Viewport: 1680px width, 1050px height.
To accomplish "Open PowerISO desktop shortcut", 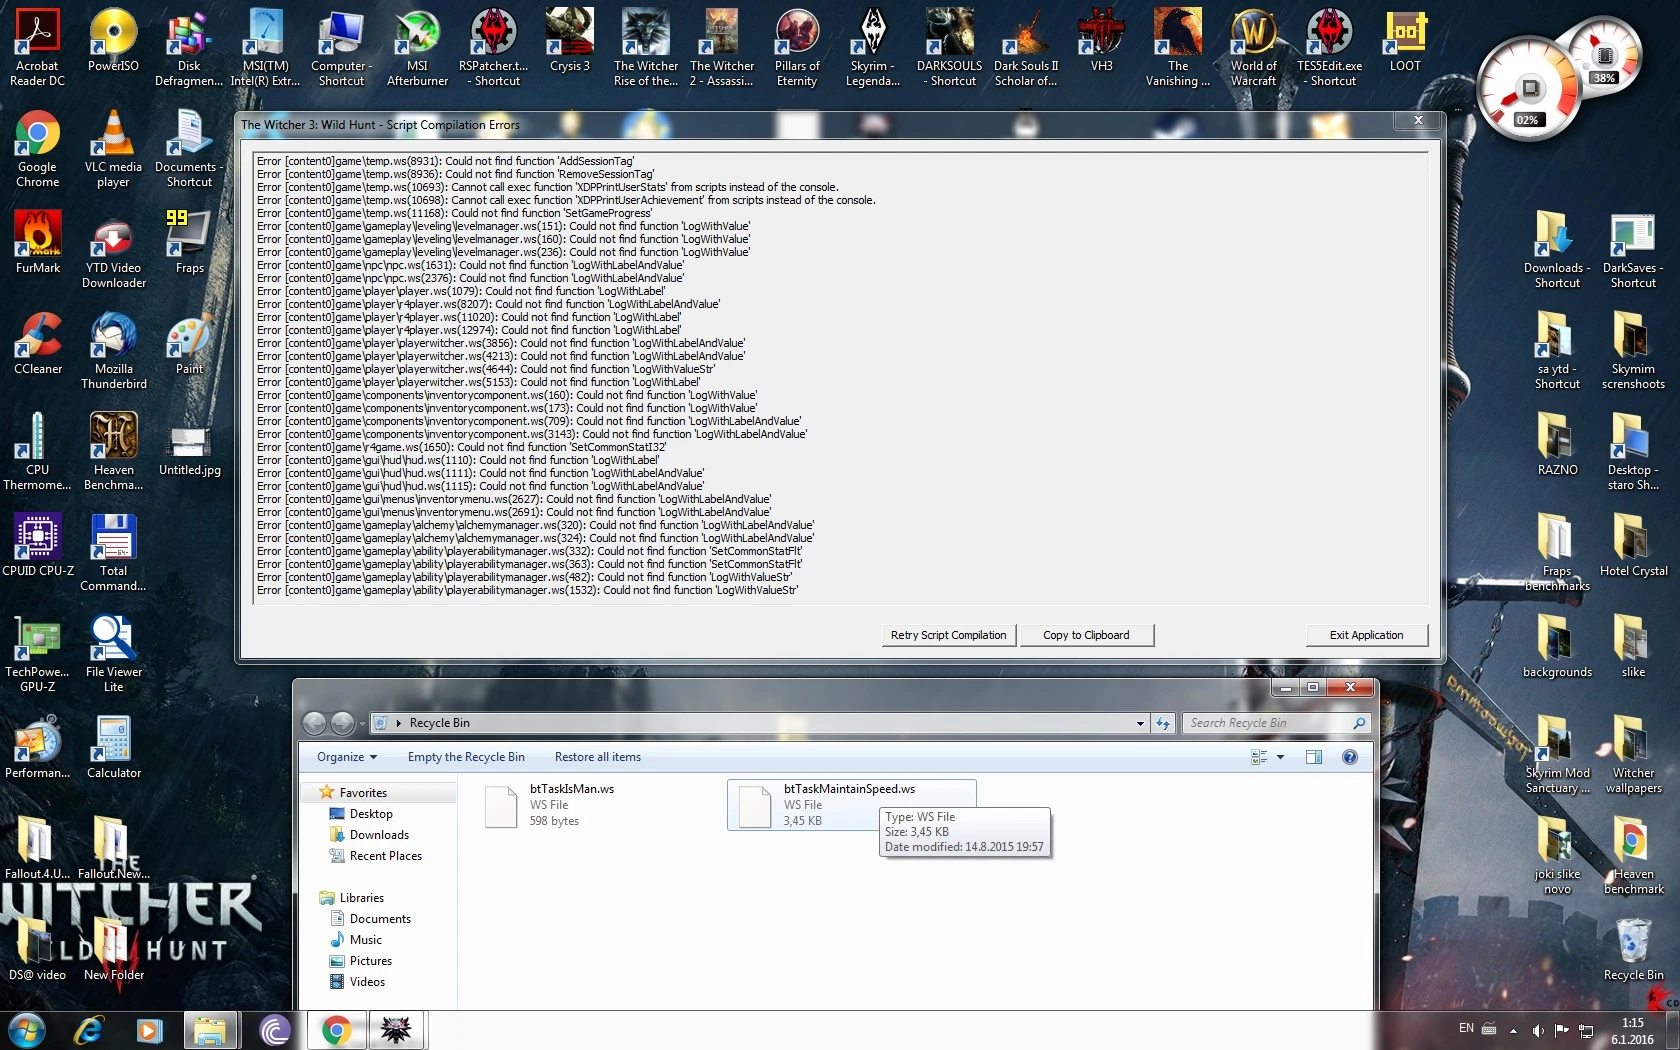I will (x=113, y=40).
